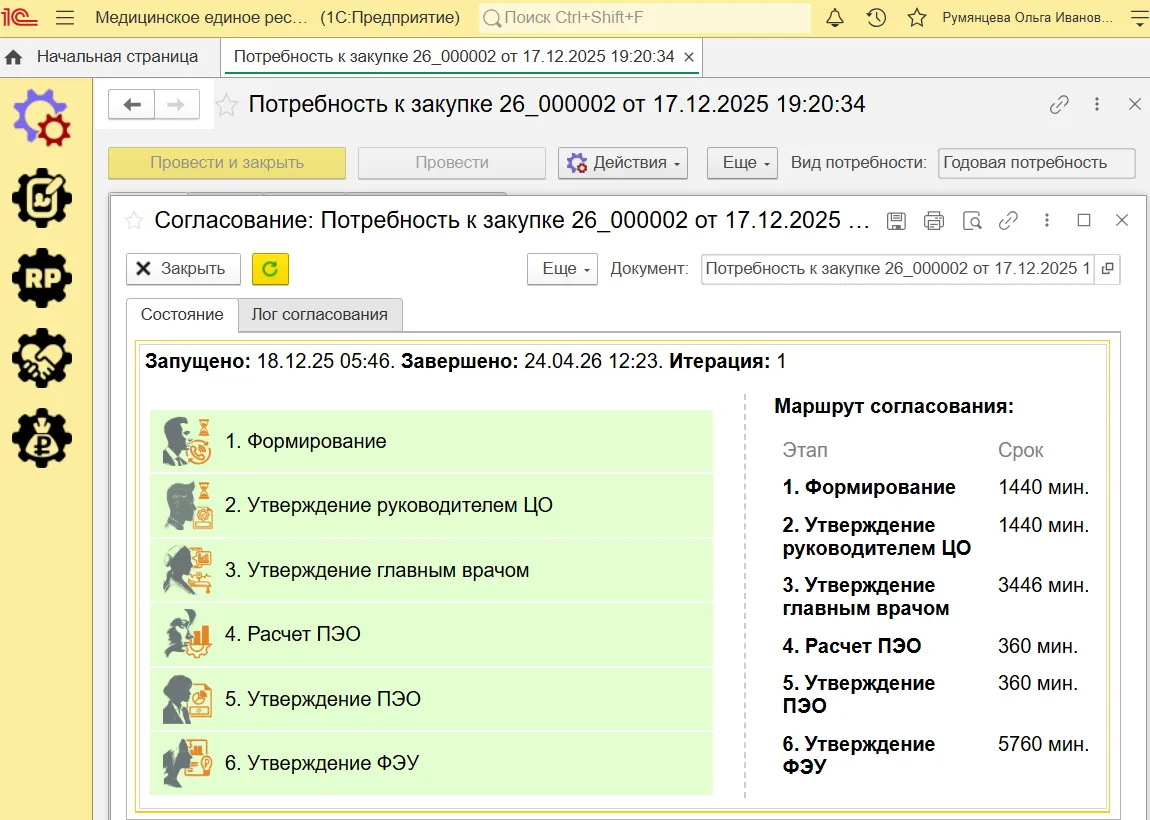Click the home icon of Начальная страница
The height and width of the screenshot is (820, 1150).
point(13,57)
